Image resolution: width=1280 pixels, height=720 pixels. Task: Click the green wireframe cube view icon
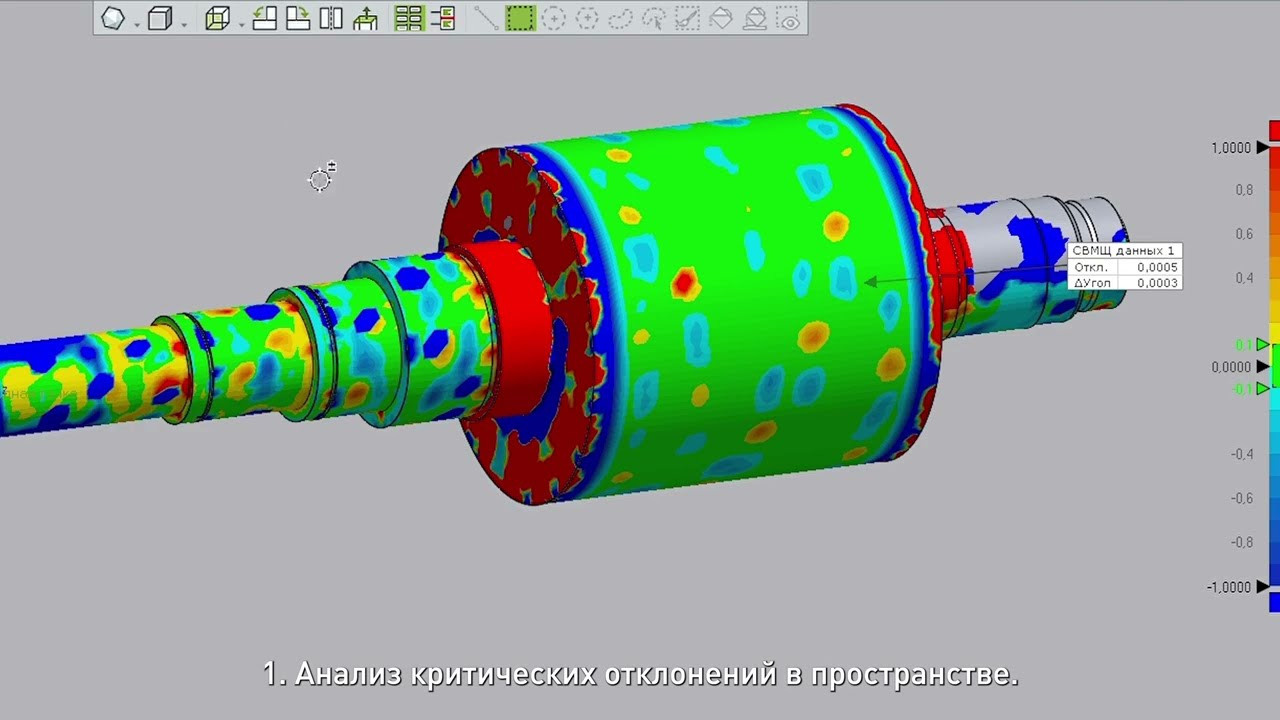click(217, 18)
